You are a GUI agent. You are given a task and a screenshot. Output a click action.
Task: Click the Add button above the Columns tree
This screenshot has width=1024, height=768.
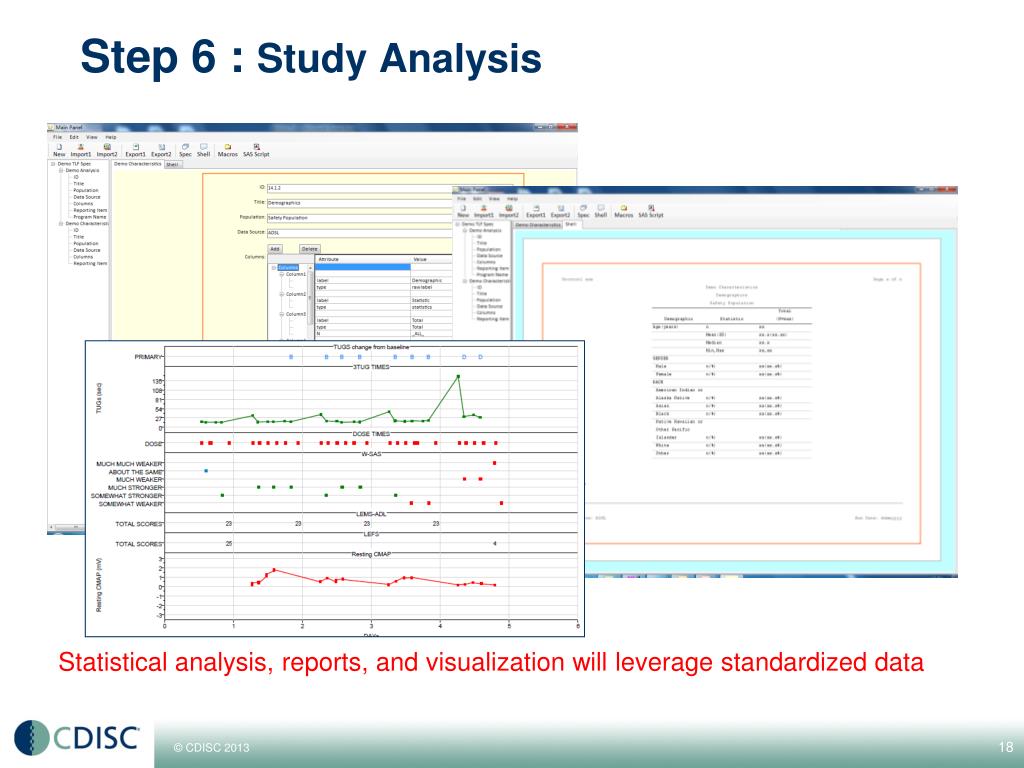point(275,249)
